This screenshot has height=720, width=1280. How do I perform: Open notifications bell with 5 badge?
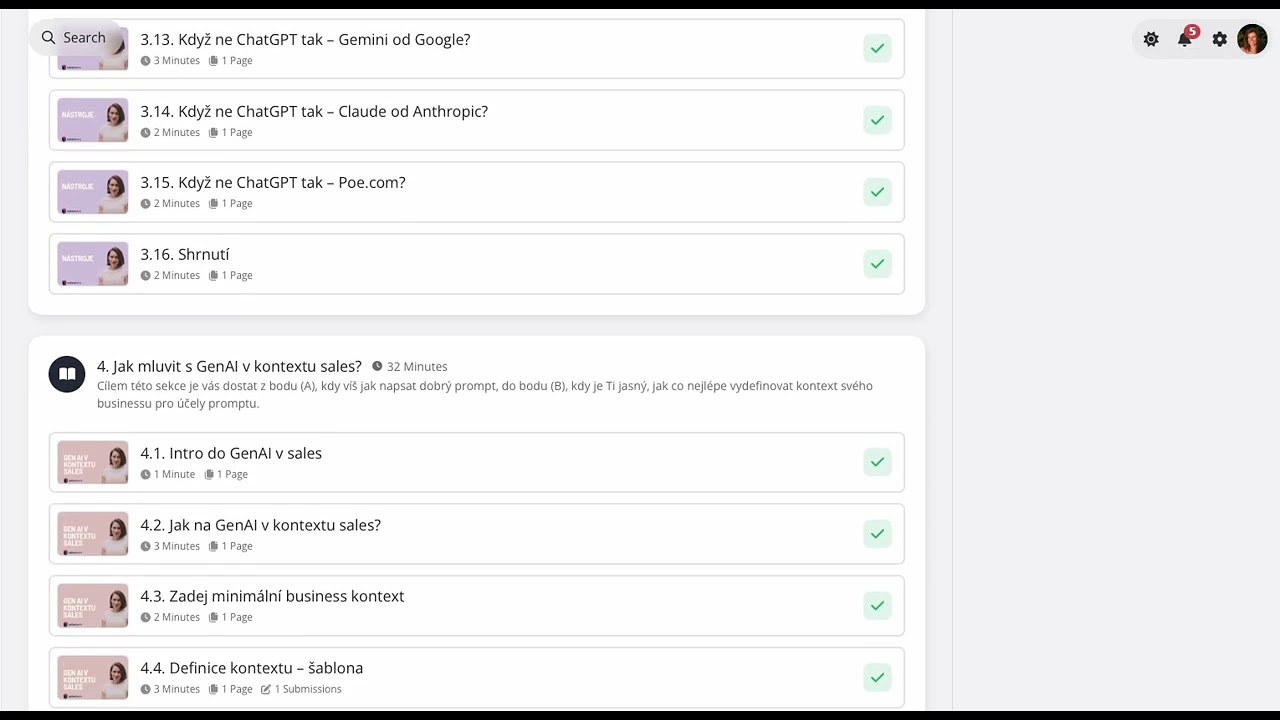(x=1186, y=37)
